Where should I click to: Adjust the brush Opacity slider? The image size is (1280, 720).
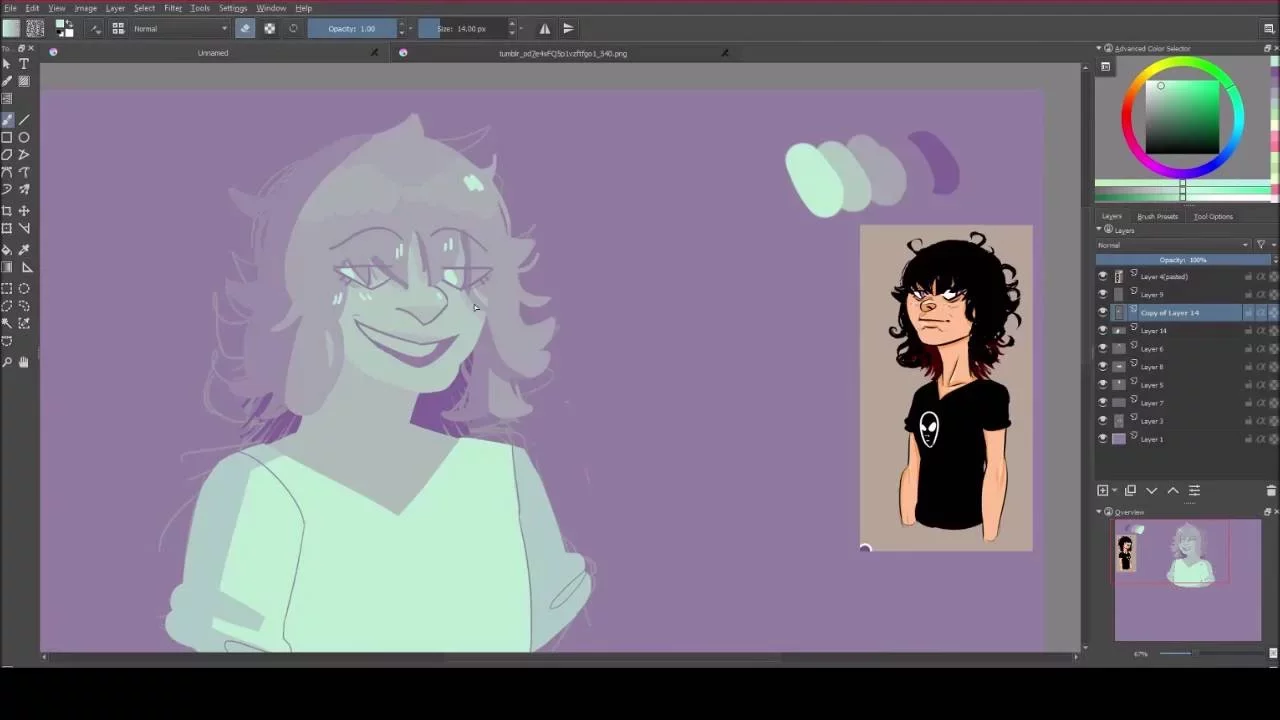click(352, 28)
